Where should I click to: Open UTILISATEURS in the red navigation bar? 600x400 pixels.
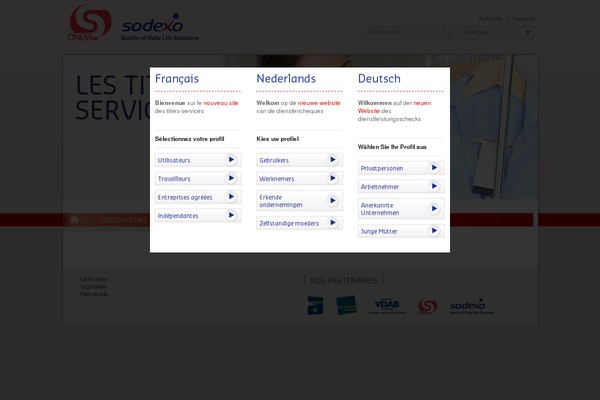(x=124, y=220)
